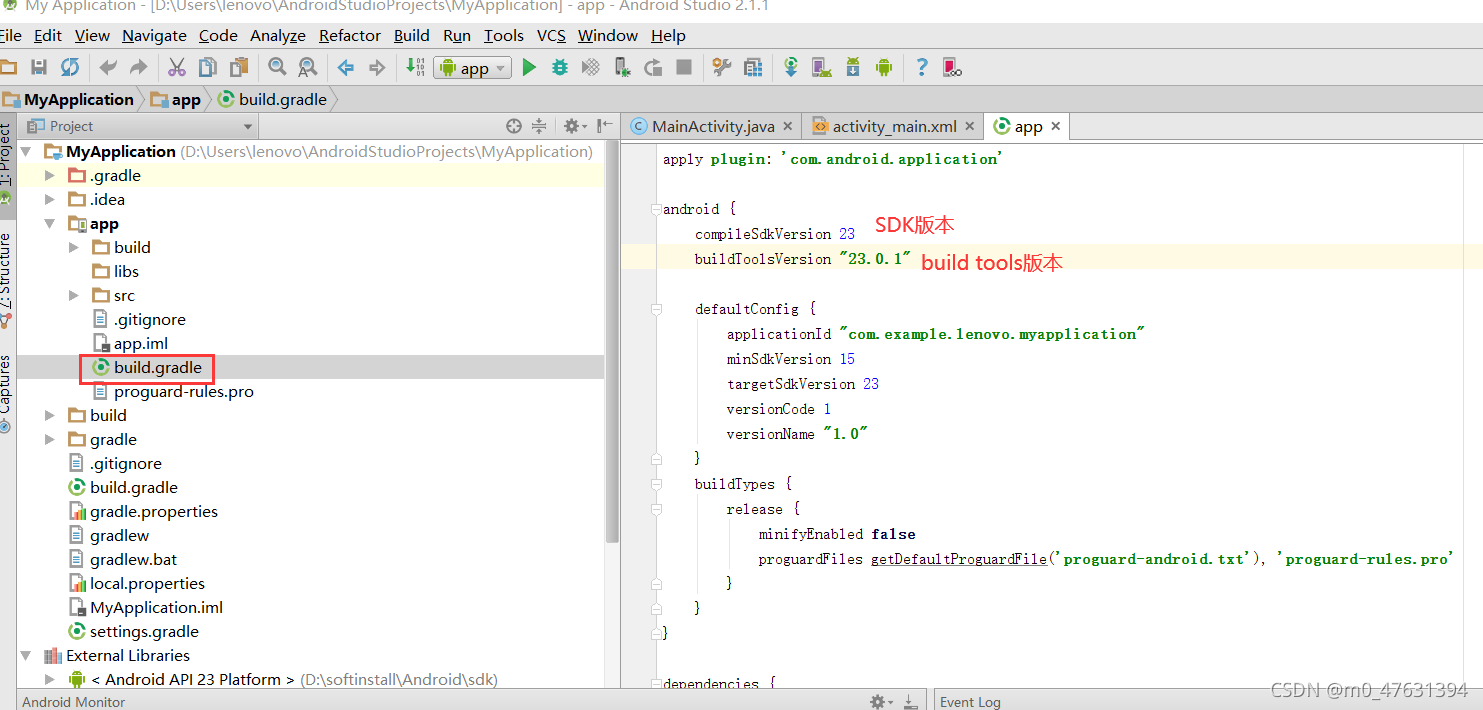Open the Project view selector dropdown
Viewport: 1483px width, 710px height.
click(140, 126)
